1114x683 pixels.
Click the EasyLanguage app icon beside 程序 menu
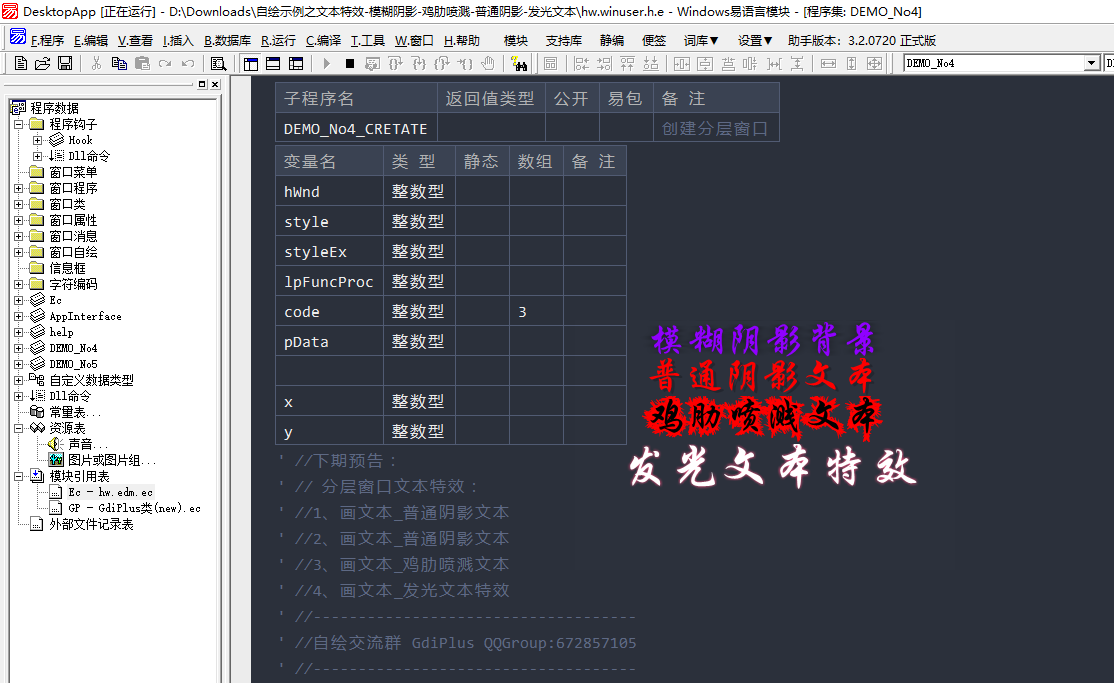click(18, 37)
